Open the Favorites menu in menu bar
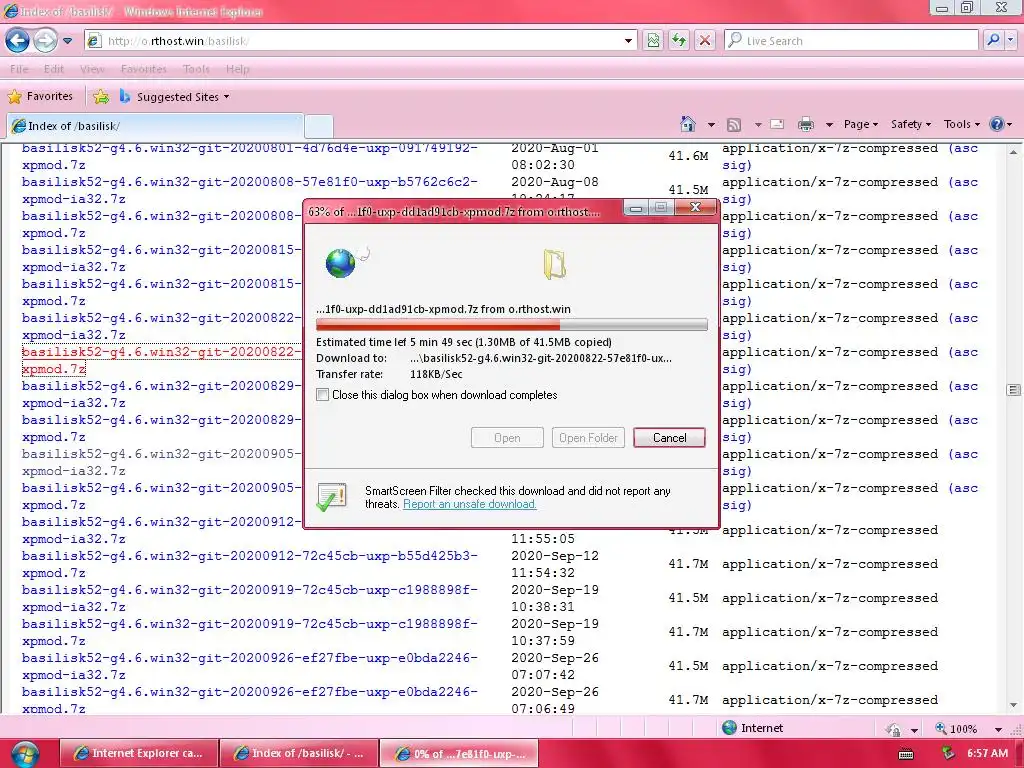This screenshot has width=1024, height=768. (144, 69)
